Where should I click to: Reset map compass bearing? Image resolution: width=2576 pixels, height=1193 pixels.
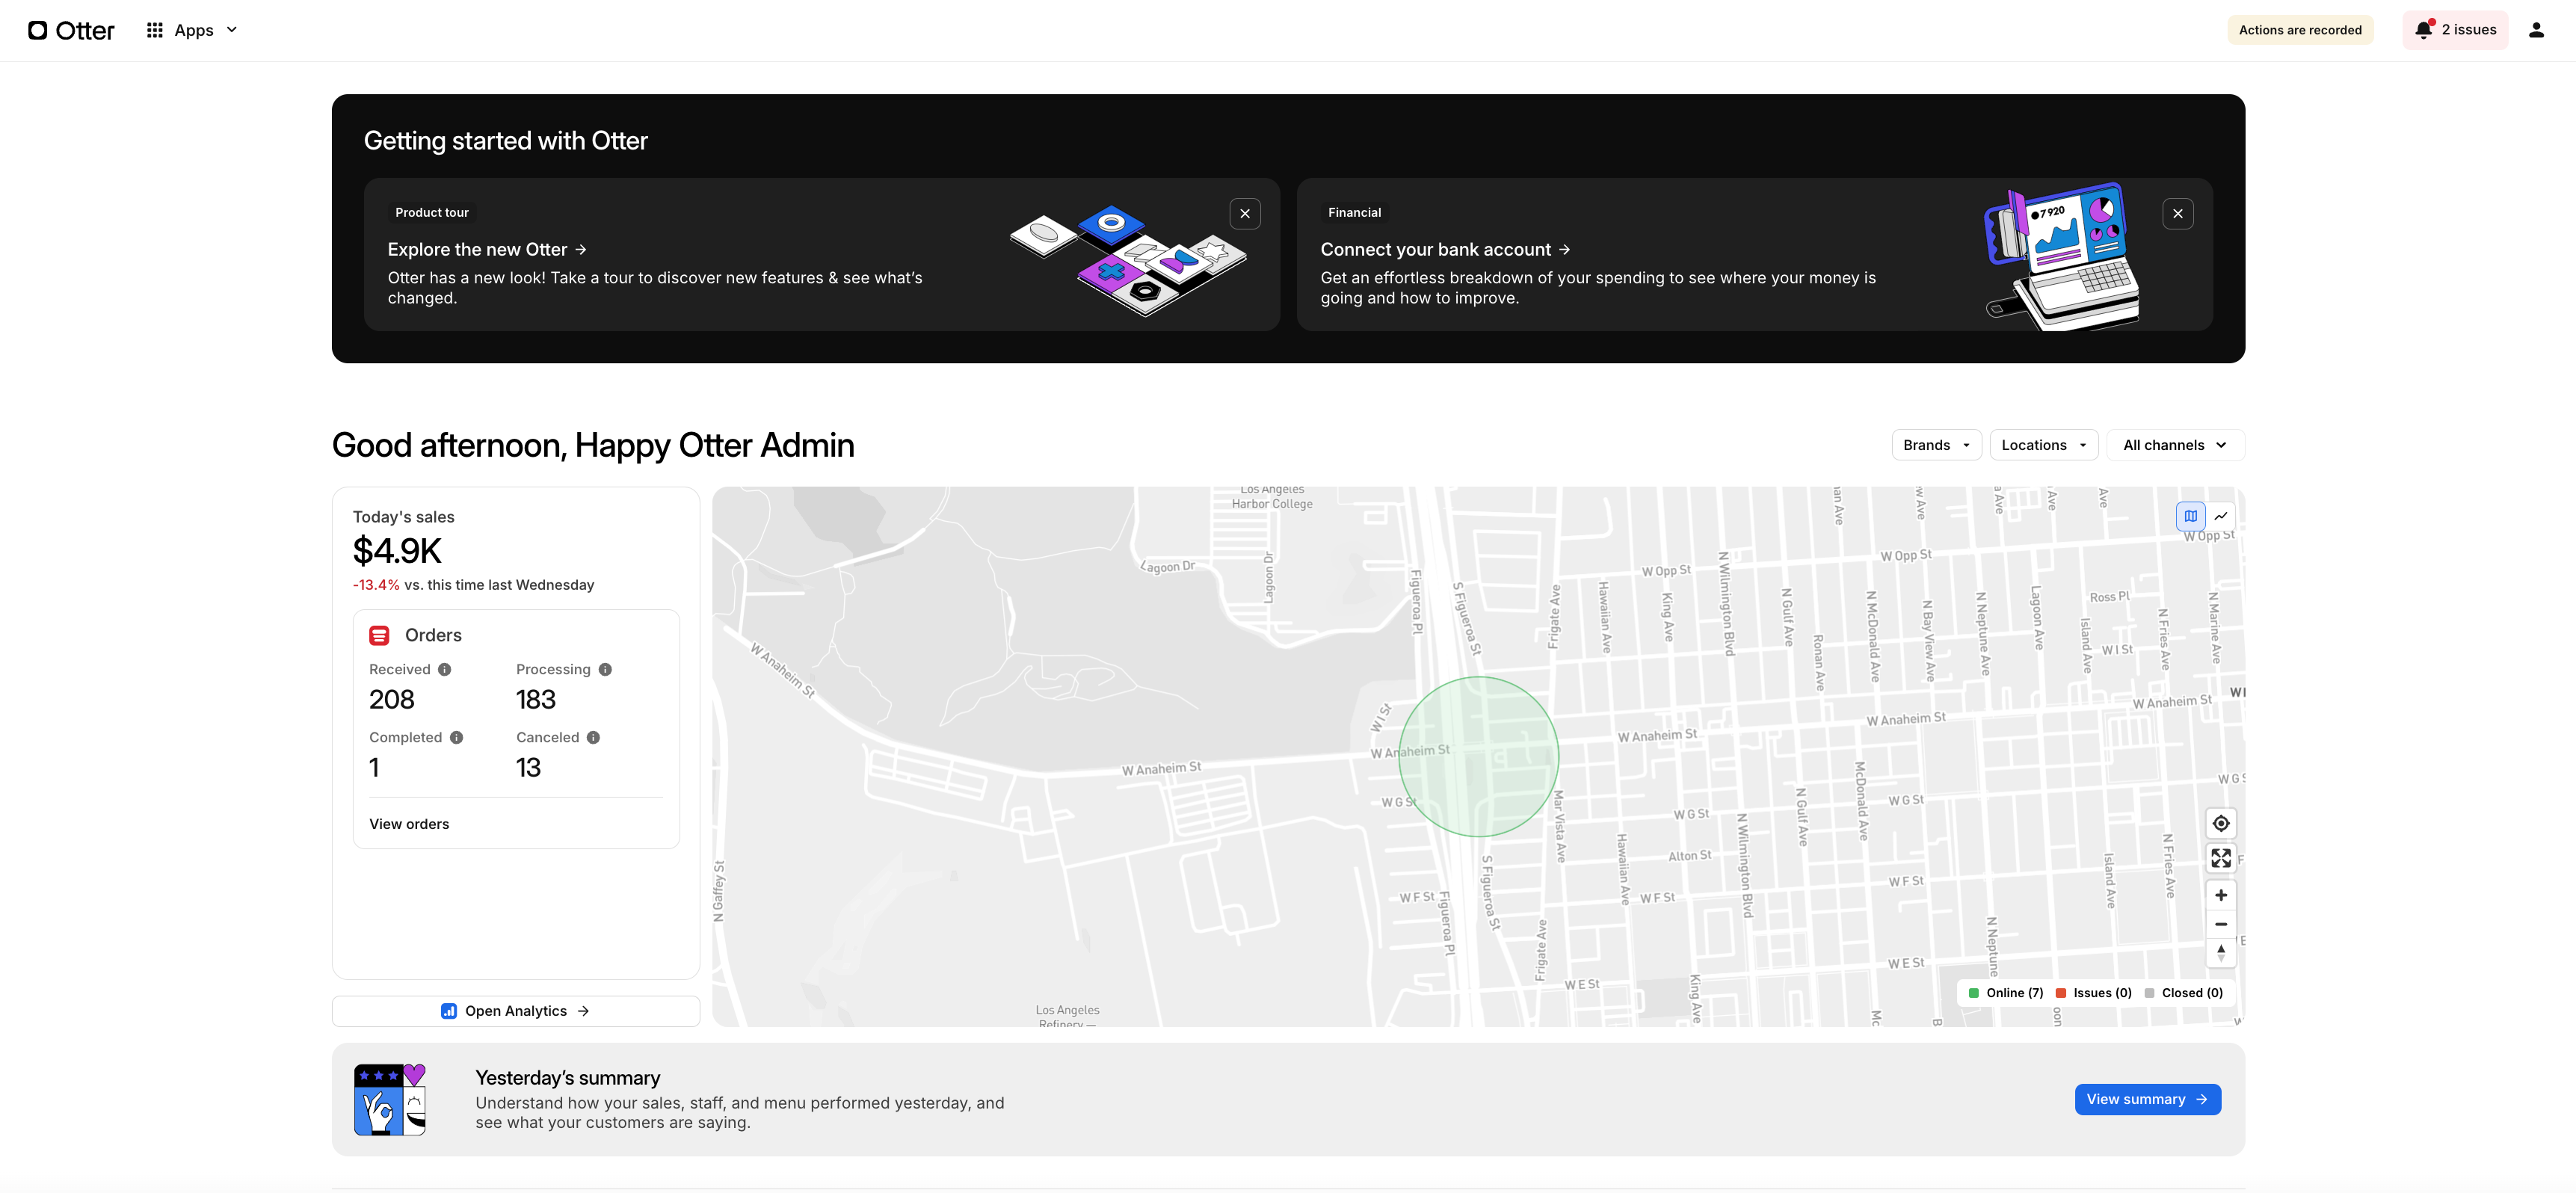(x=2220, y=953)
